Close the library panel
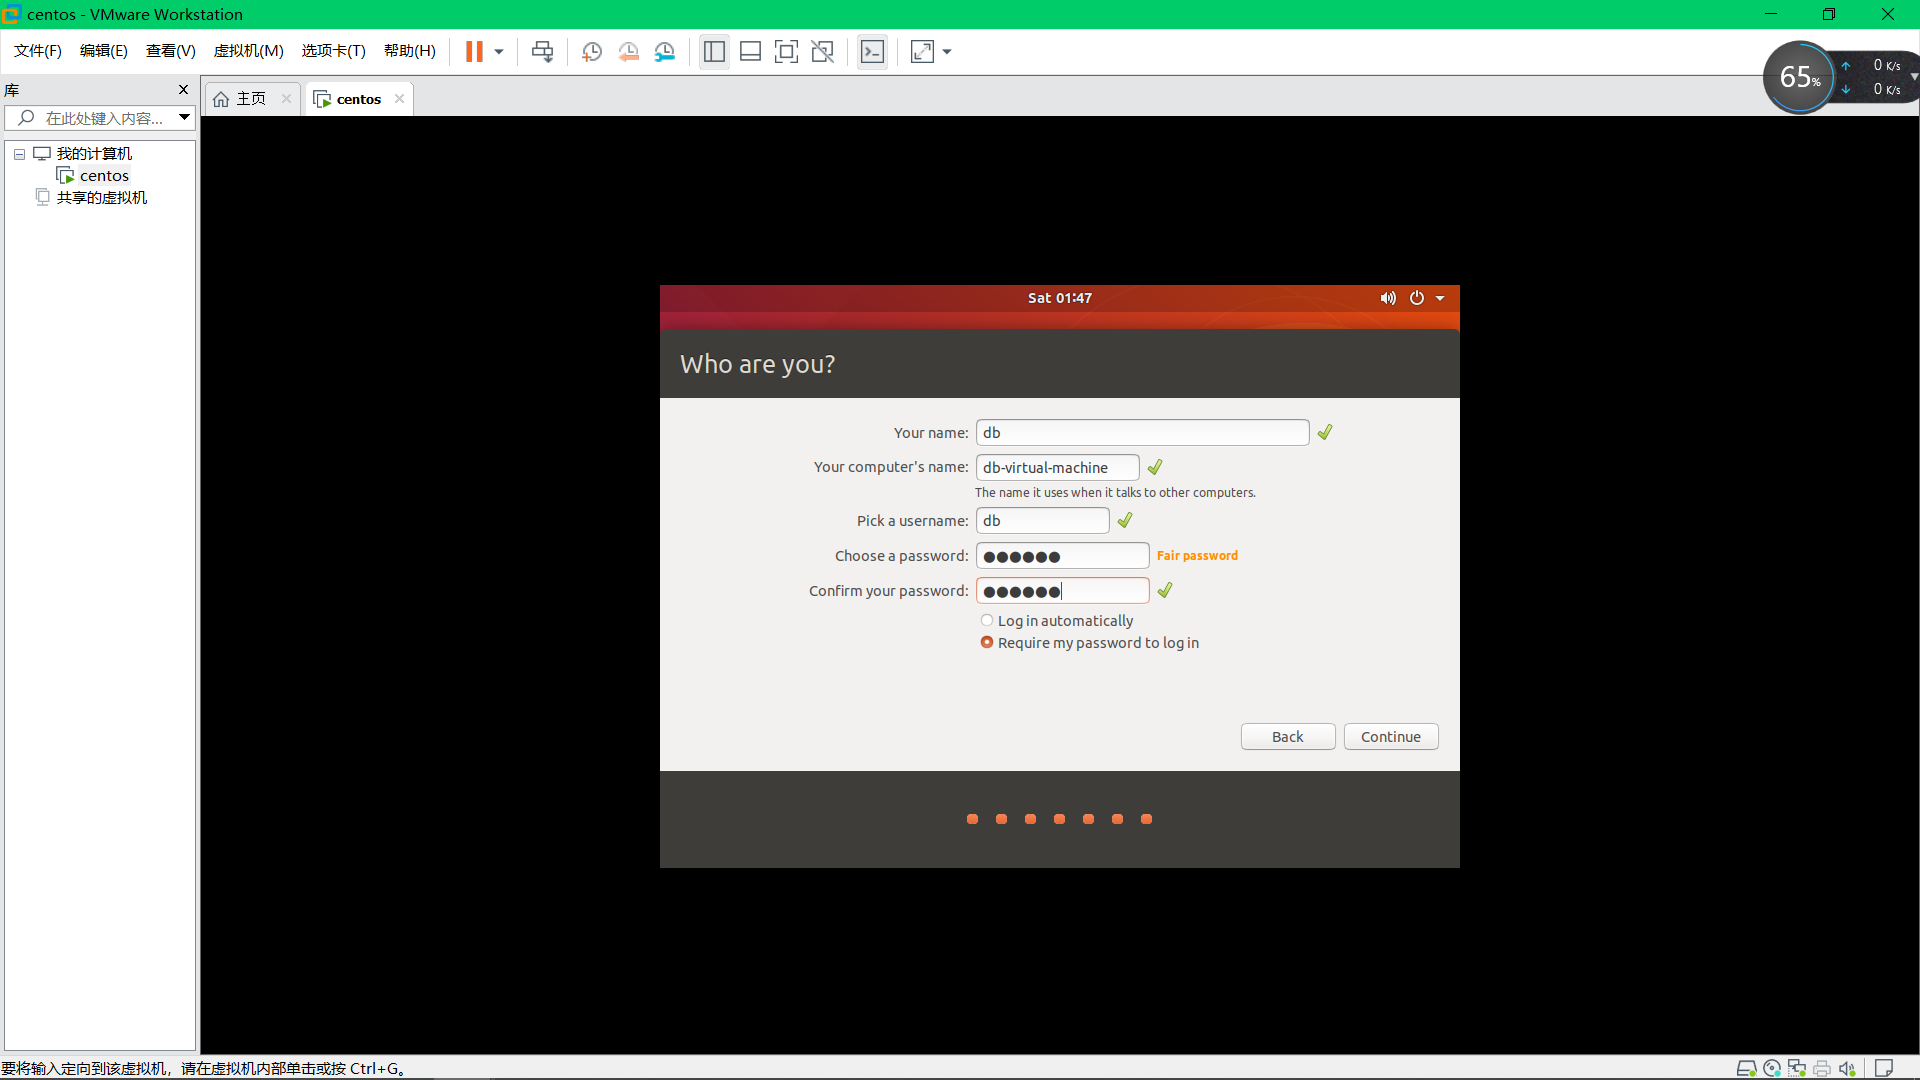This screenshot has height=1080, width=1920. click(183, 90)
